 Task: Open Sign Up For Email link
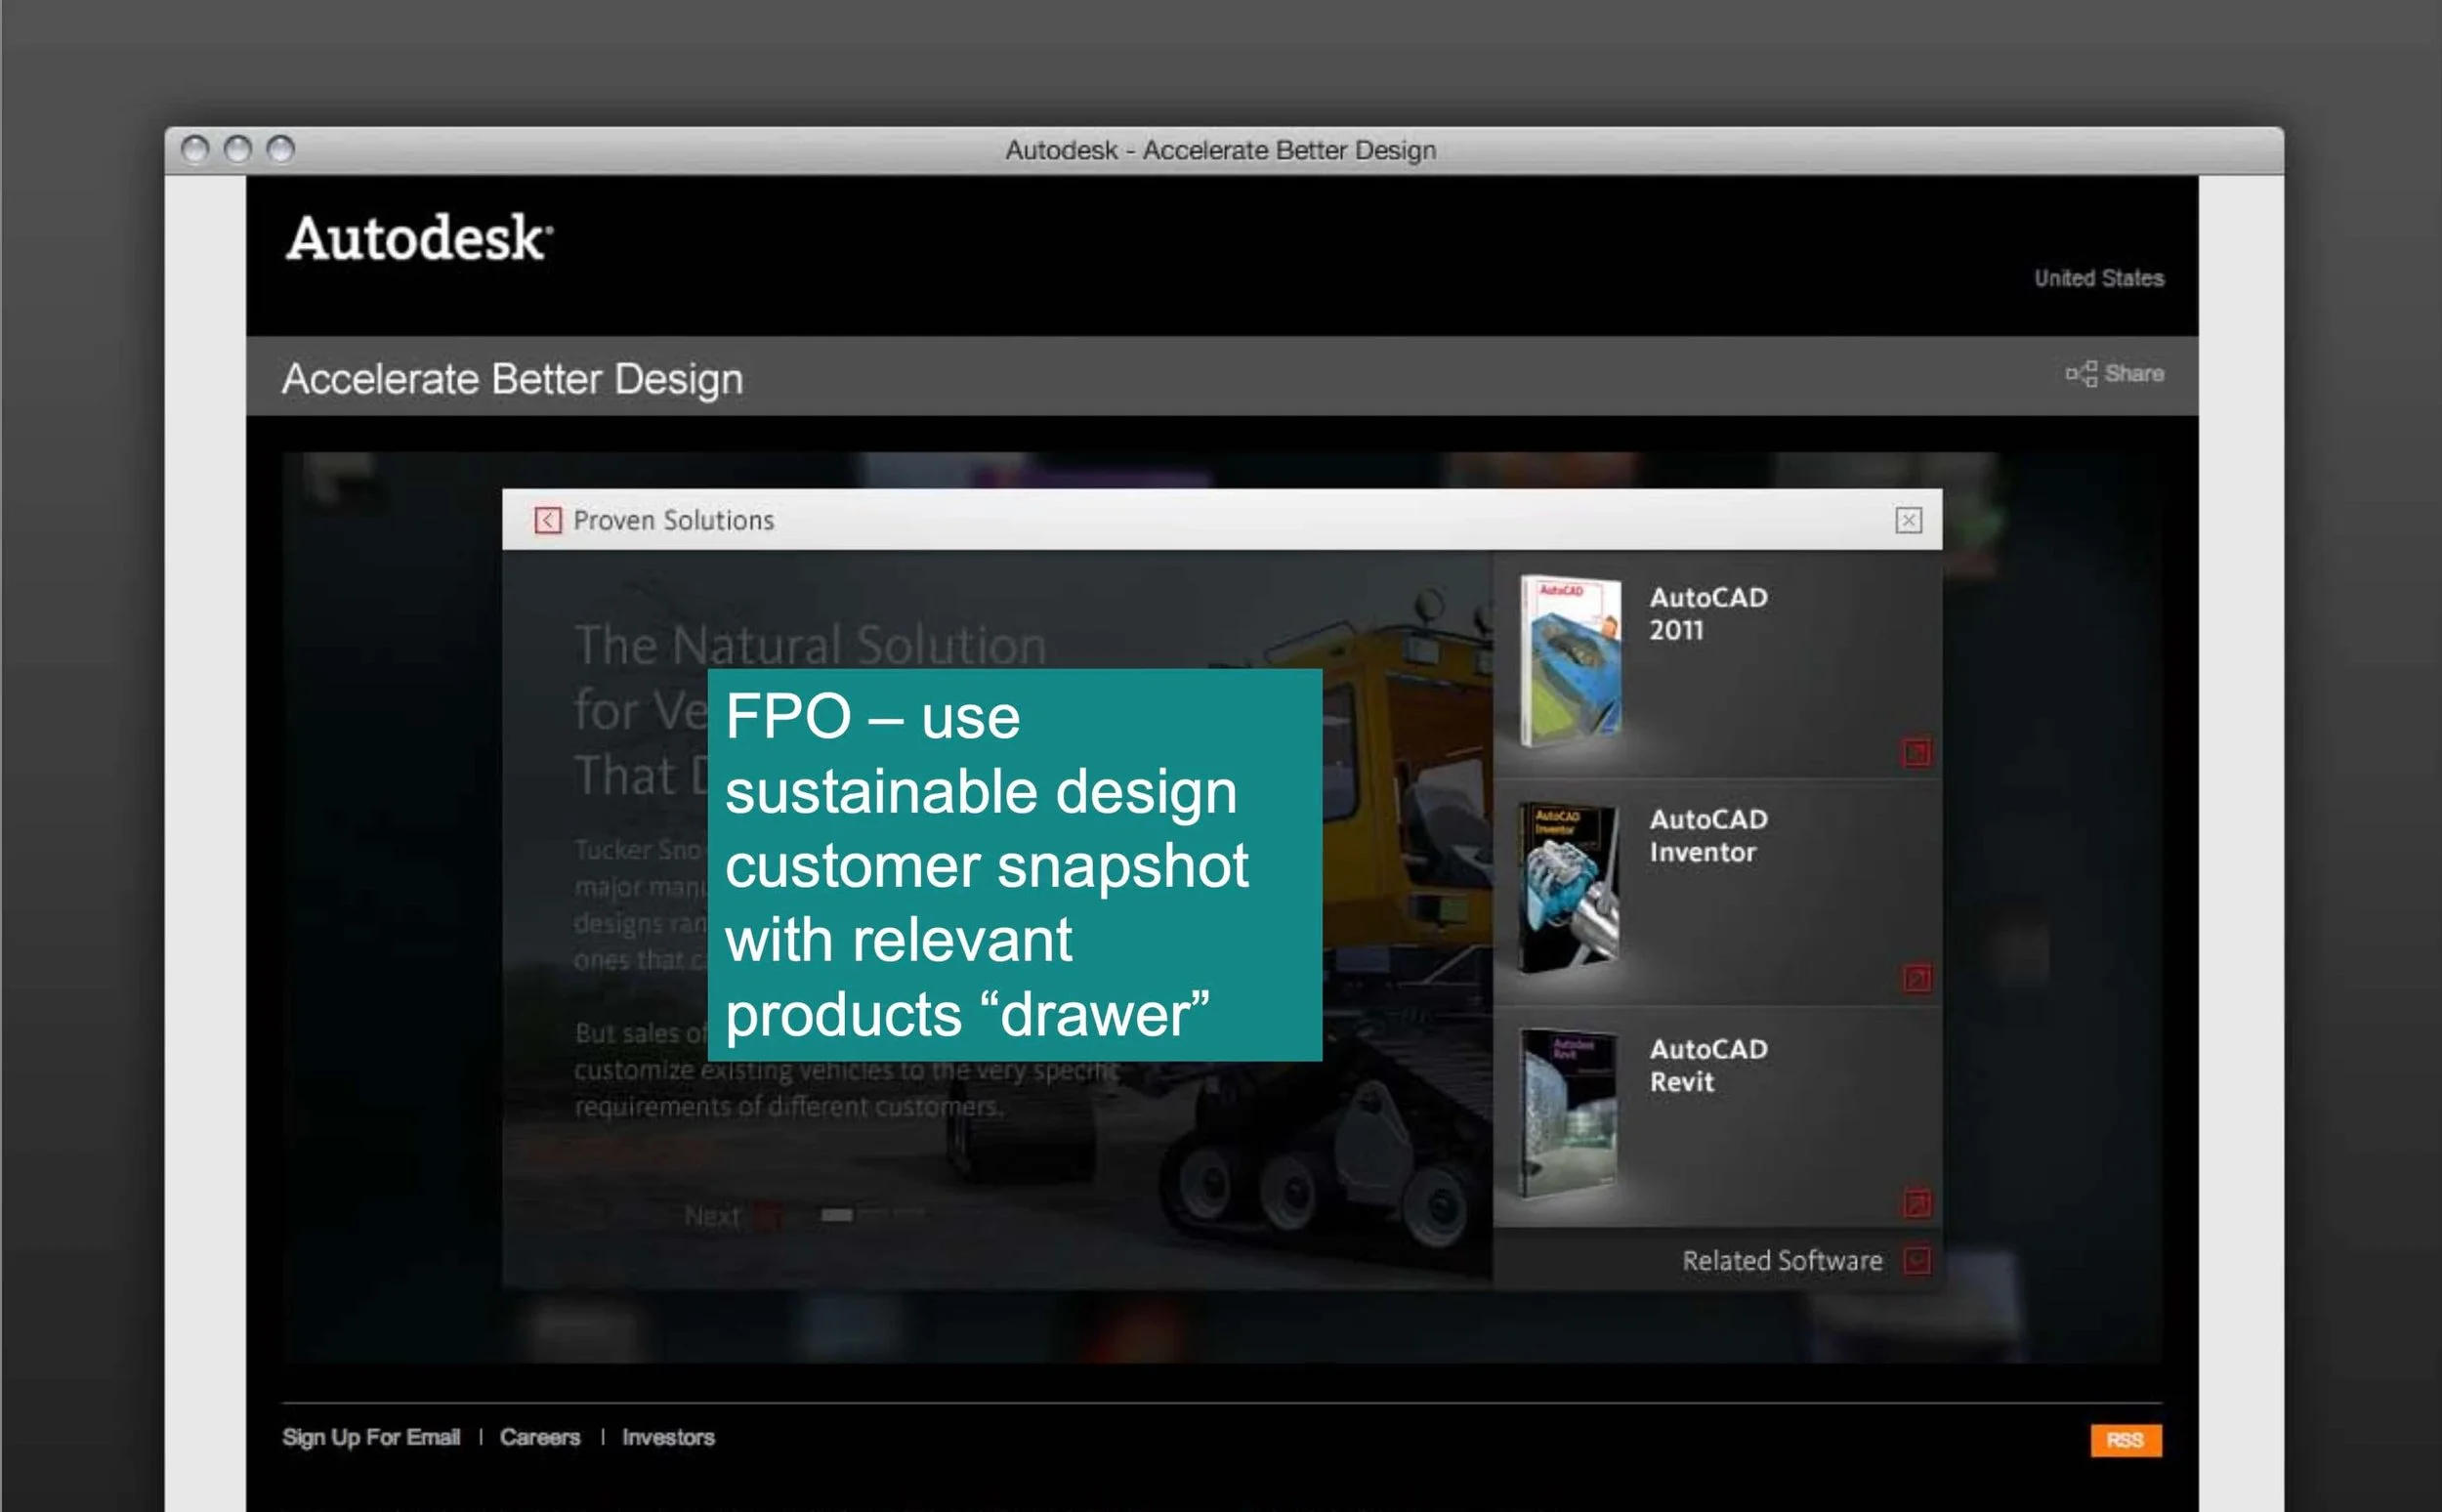click(x=371, y=1437)
